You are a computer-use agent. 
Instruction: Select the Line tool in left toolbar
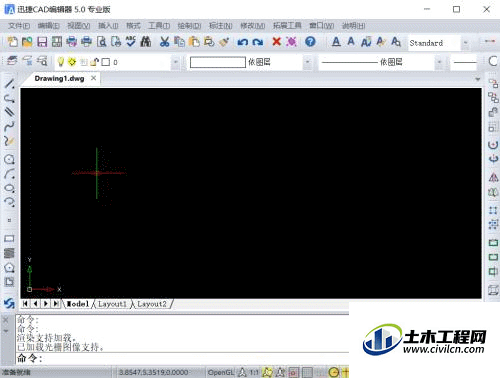pyautogui.click(x=9, y=83)
